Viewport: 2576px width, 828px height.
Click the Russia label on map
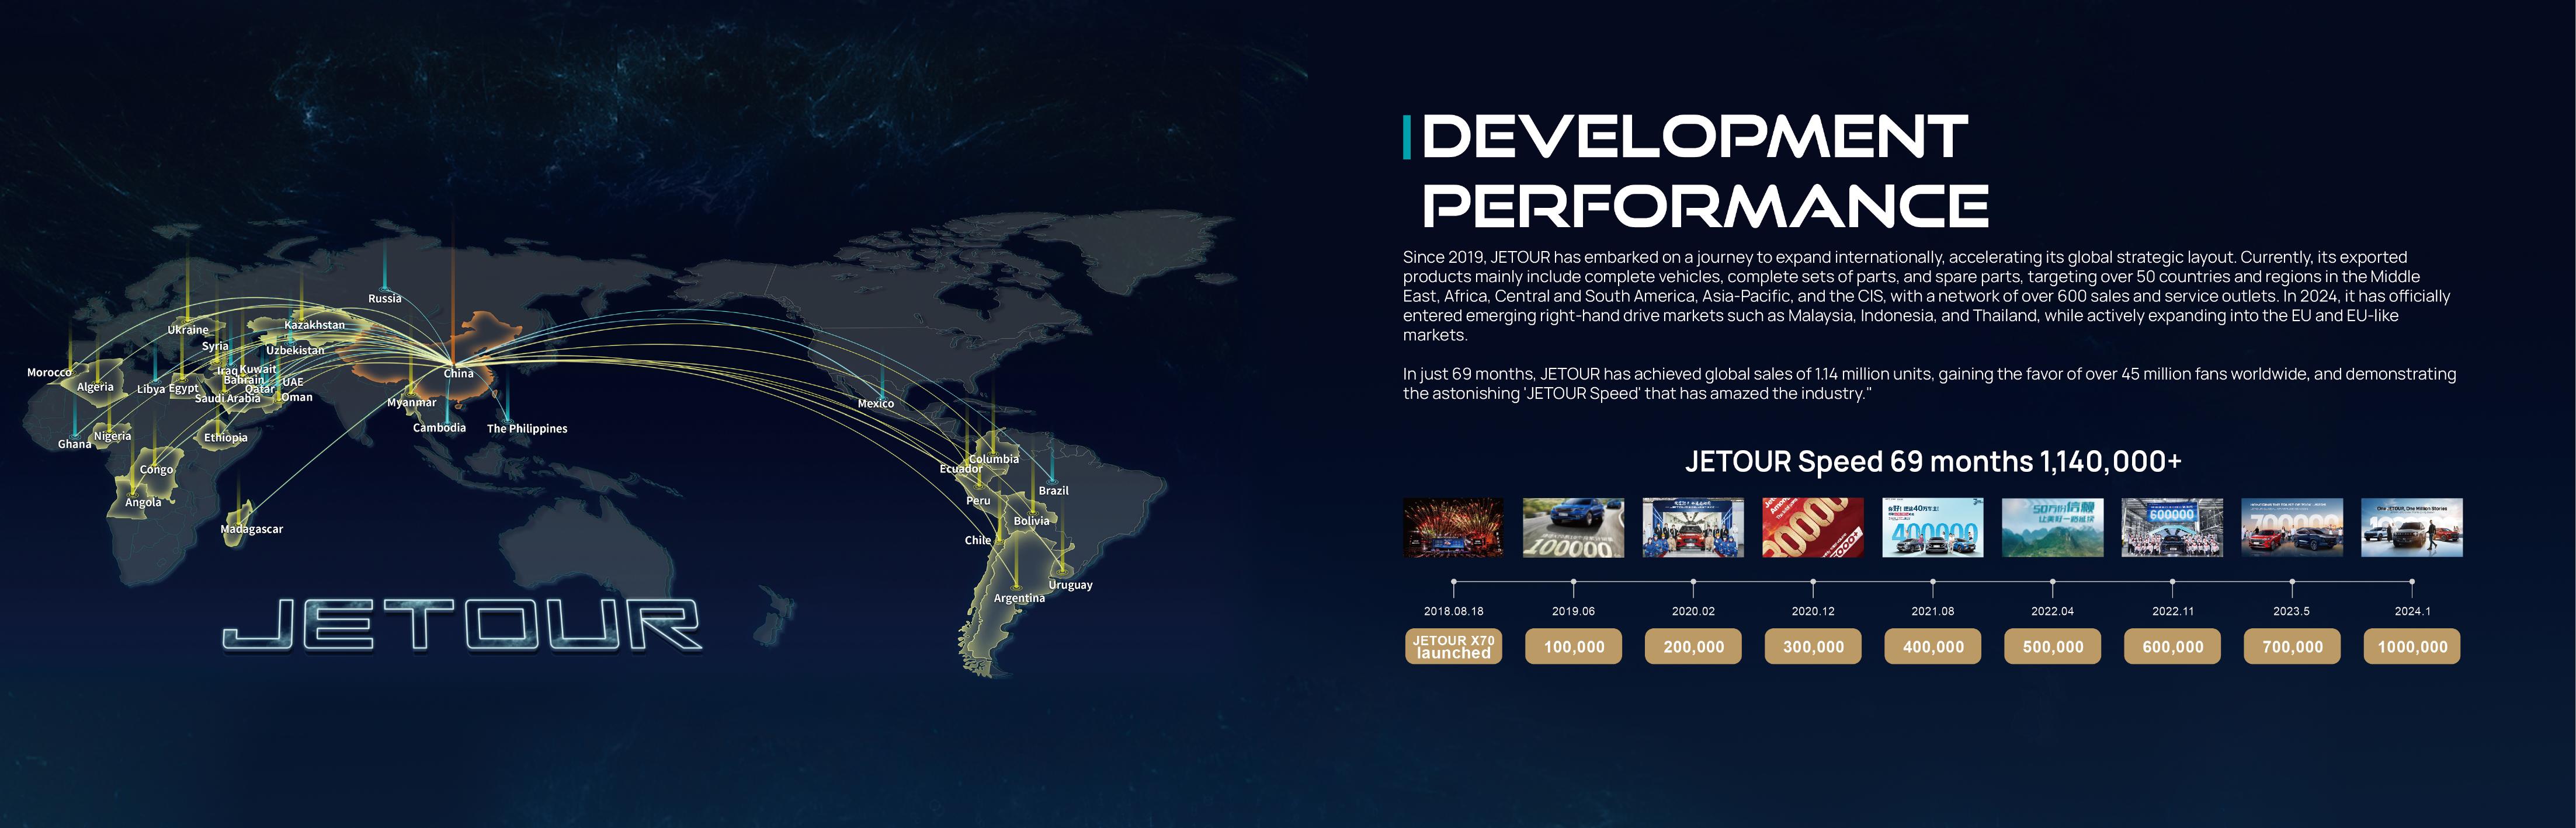pyautogui.click(x=385, y=298)
